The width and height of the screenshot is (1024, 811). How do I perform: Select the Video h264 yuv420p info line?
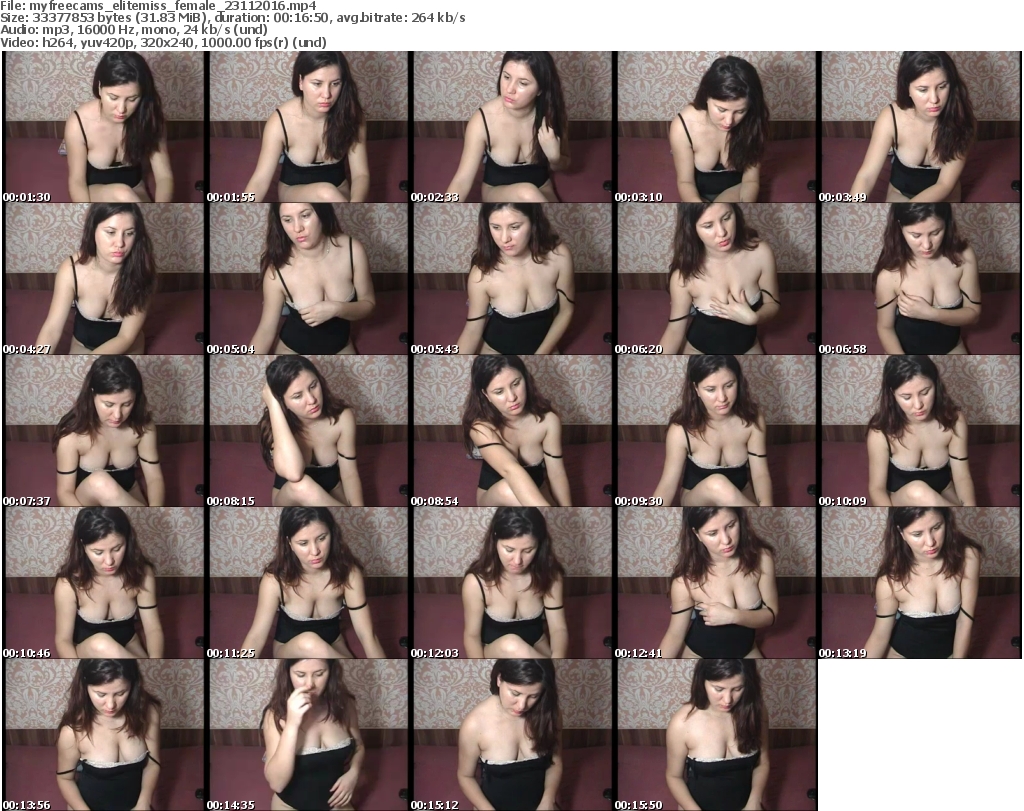[163, 42]
